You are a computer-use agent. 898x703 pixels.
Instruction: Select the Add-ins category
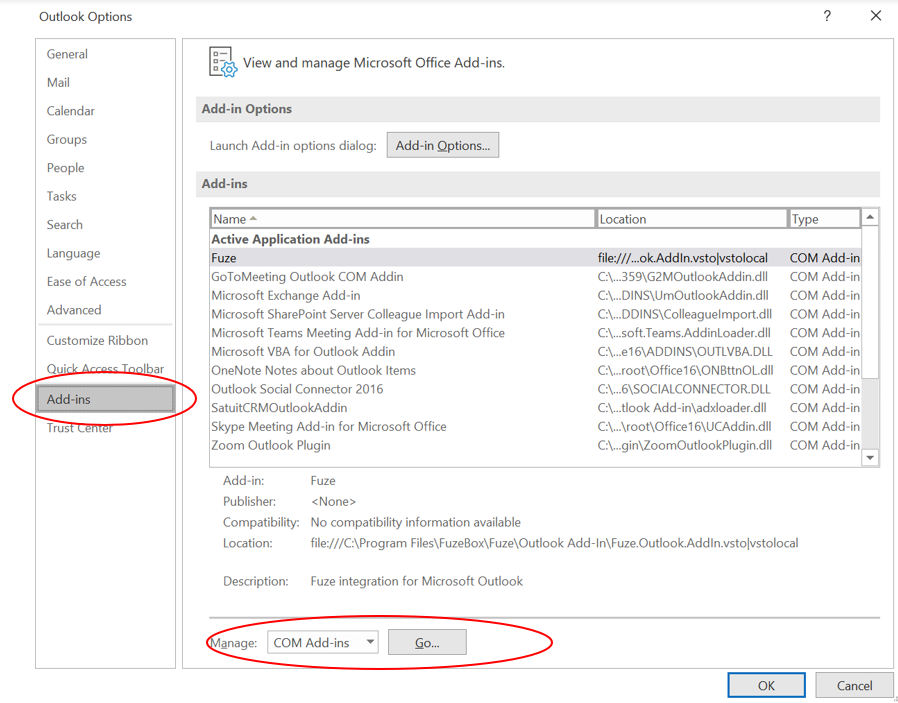pos(105,400)
